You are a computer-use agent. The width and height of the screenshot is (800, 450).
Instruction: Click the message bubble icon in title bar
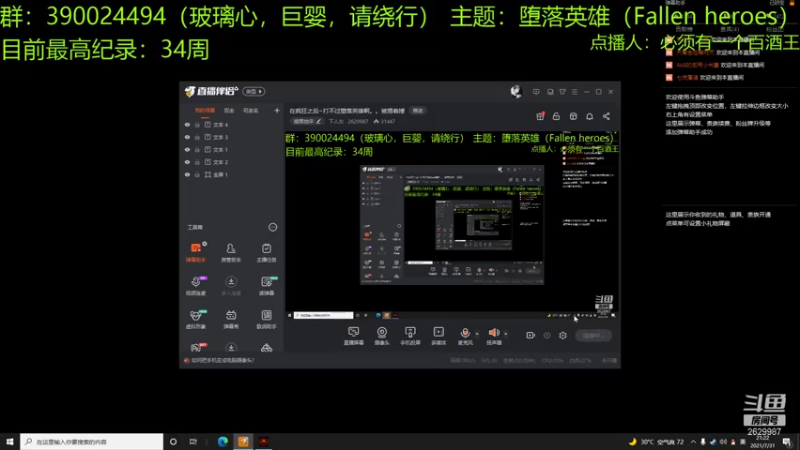point(536,92)
